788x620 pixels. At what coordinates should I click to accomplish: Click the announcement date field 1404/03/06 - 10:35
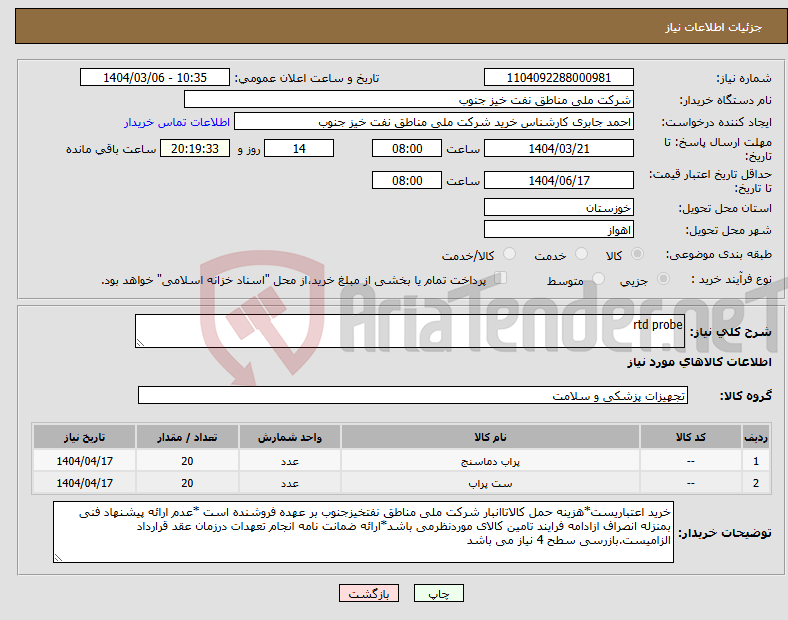pos(155,77)
